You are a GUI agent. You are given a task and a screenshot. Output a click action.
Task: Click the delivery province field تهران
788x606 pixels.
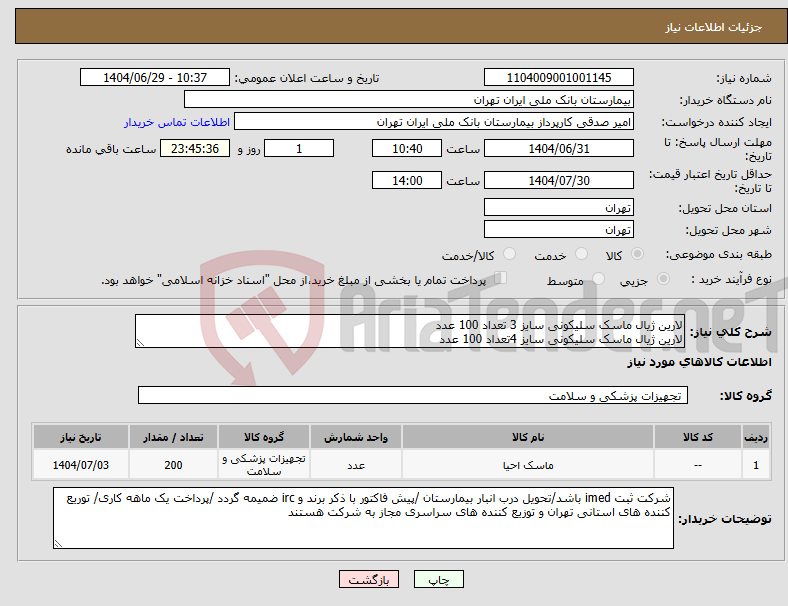558,208
